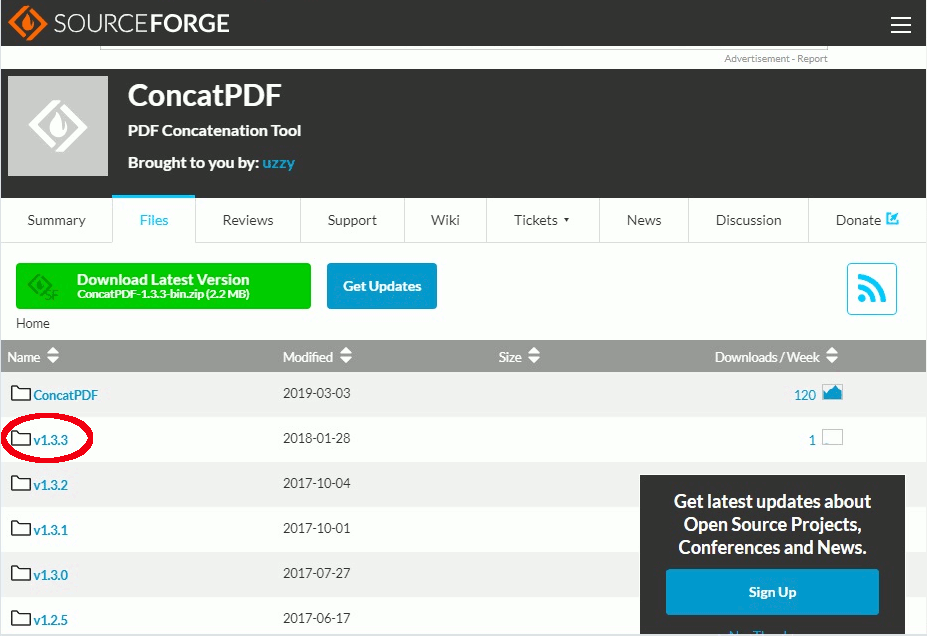This screenshot has height=636, width=927.
Task: Open the v1.2.5 folder link
Action: click(50, 619)
